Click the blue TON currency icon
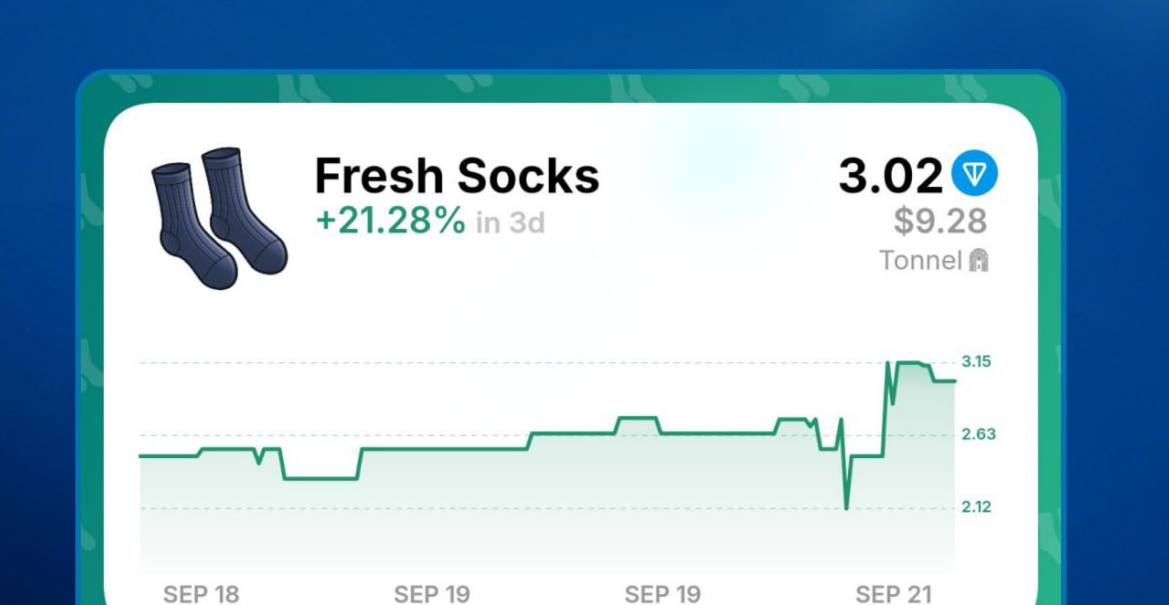The image size is (1169, 605). (974, 174)
